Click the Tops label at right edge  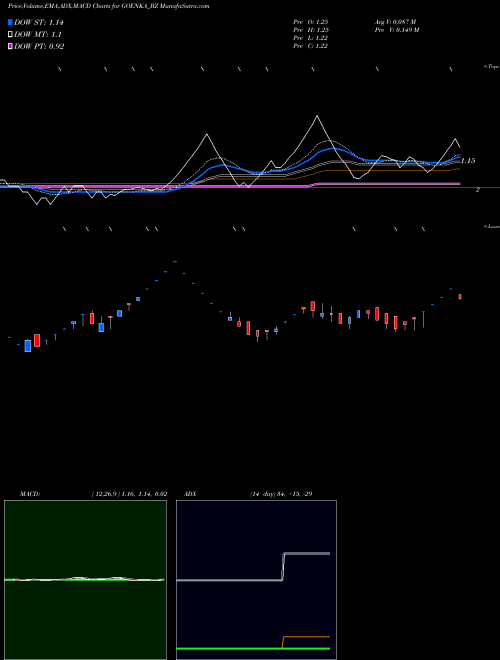(x=492, y=67)
